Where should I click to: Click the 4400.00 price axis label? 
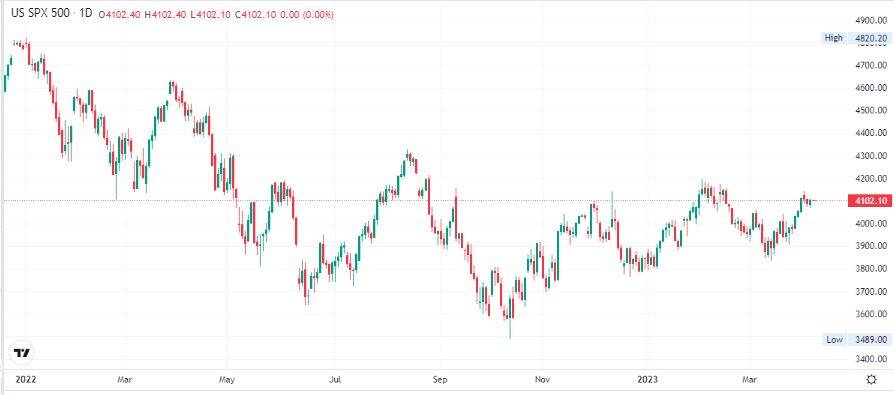pyautogui.click(x=871, y=133)
